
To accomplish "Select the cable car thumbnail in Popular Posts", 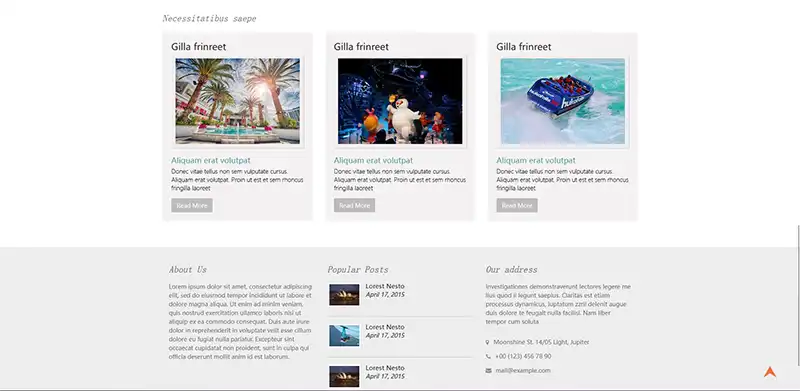I will pyautogui.click(x=344, y=336).
